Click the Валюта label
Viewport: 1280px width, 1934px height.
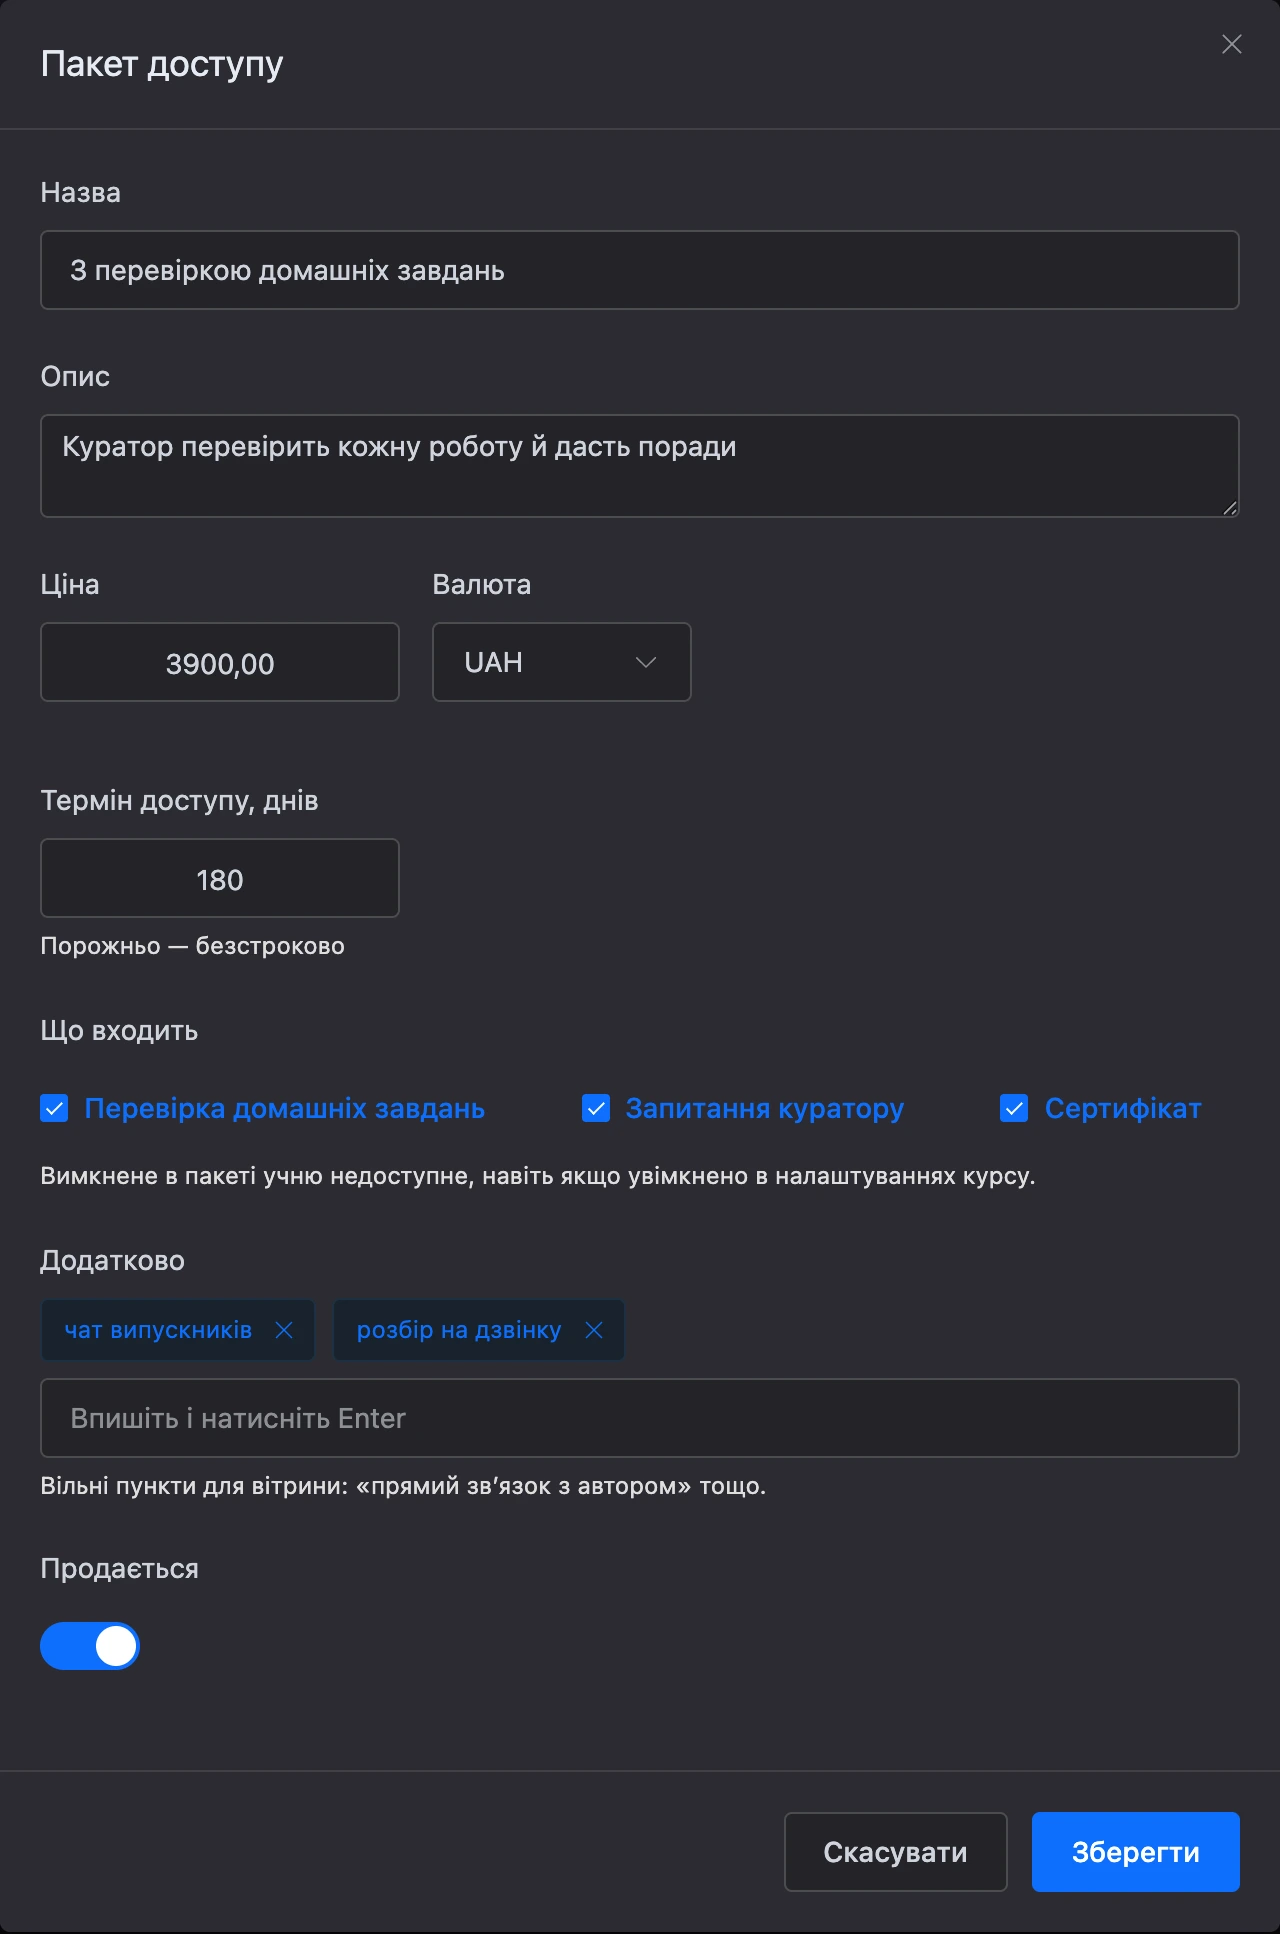[481, 584]
